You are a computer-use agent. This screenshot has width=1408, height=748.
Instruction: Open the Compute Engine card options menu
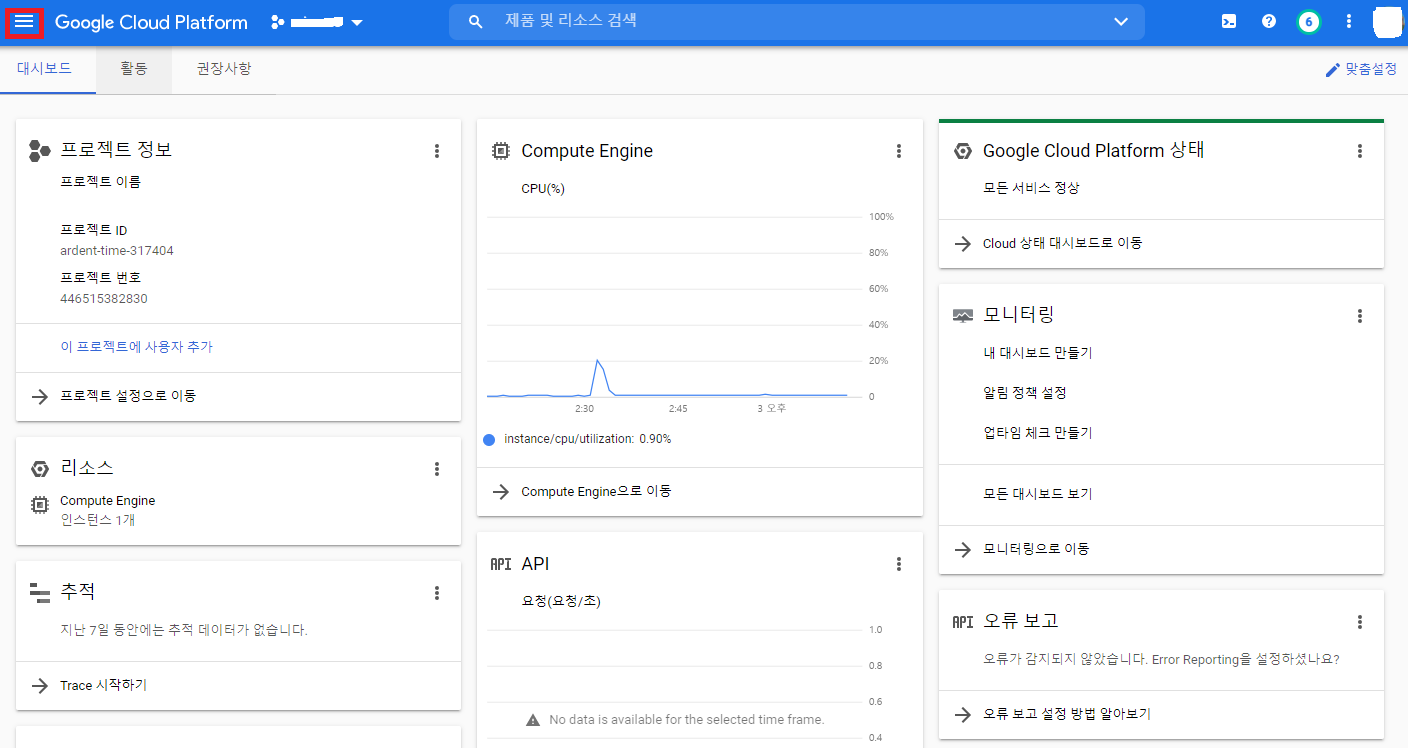coord(898,151)
